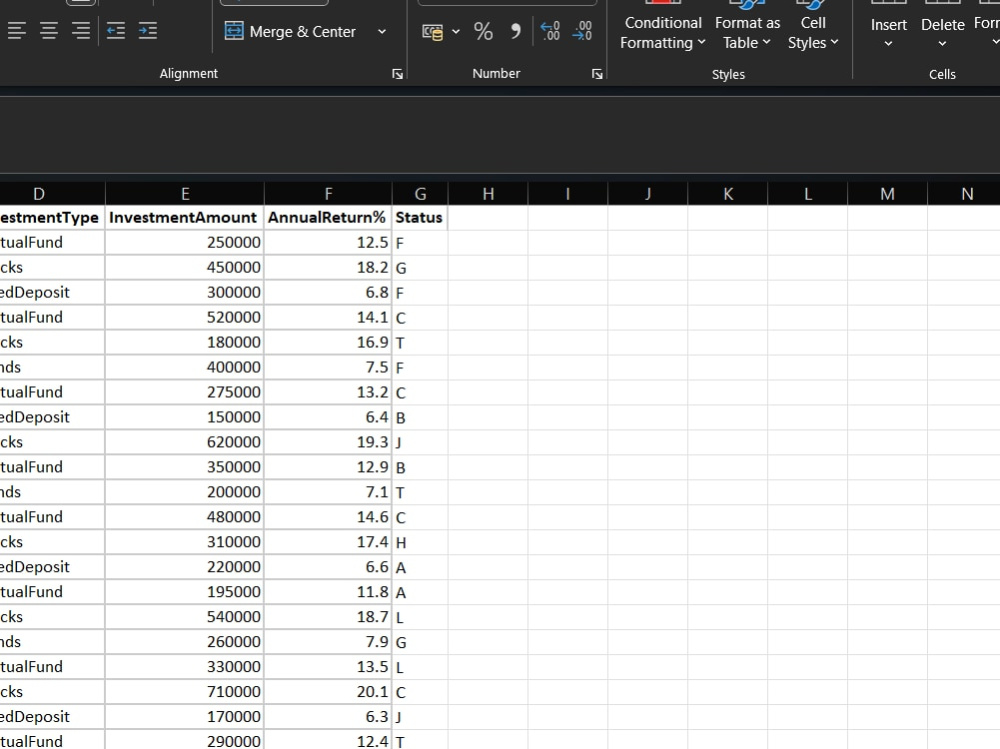Click the Align Right icon
1000x749 pixels.
coord(81,31)
